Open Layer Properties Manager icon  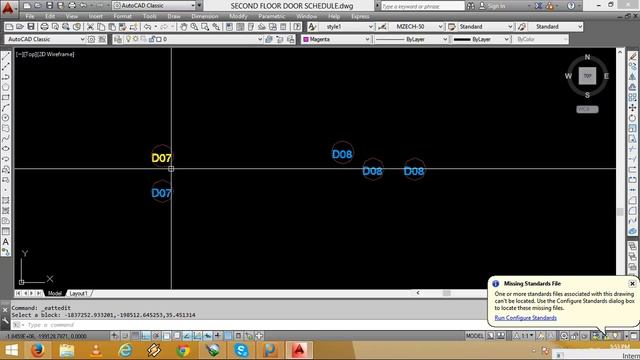pos(118,39)
